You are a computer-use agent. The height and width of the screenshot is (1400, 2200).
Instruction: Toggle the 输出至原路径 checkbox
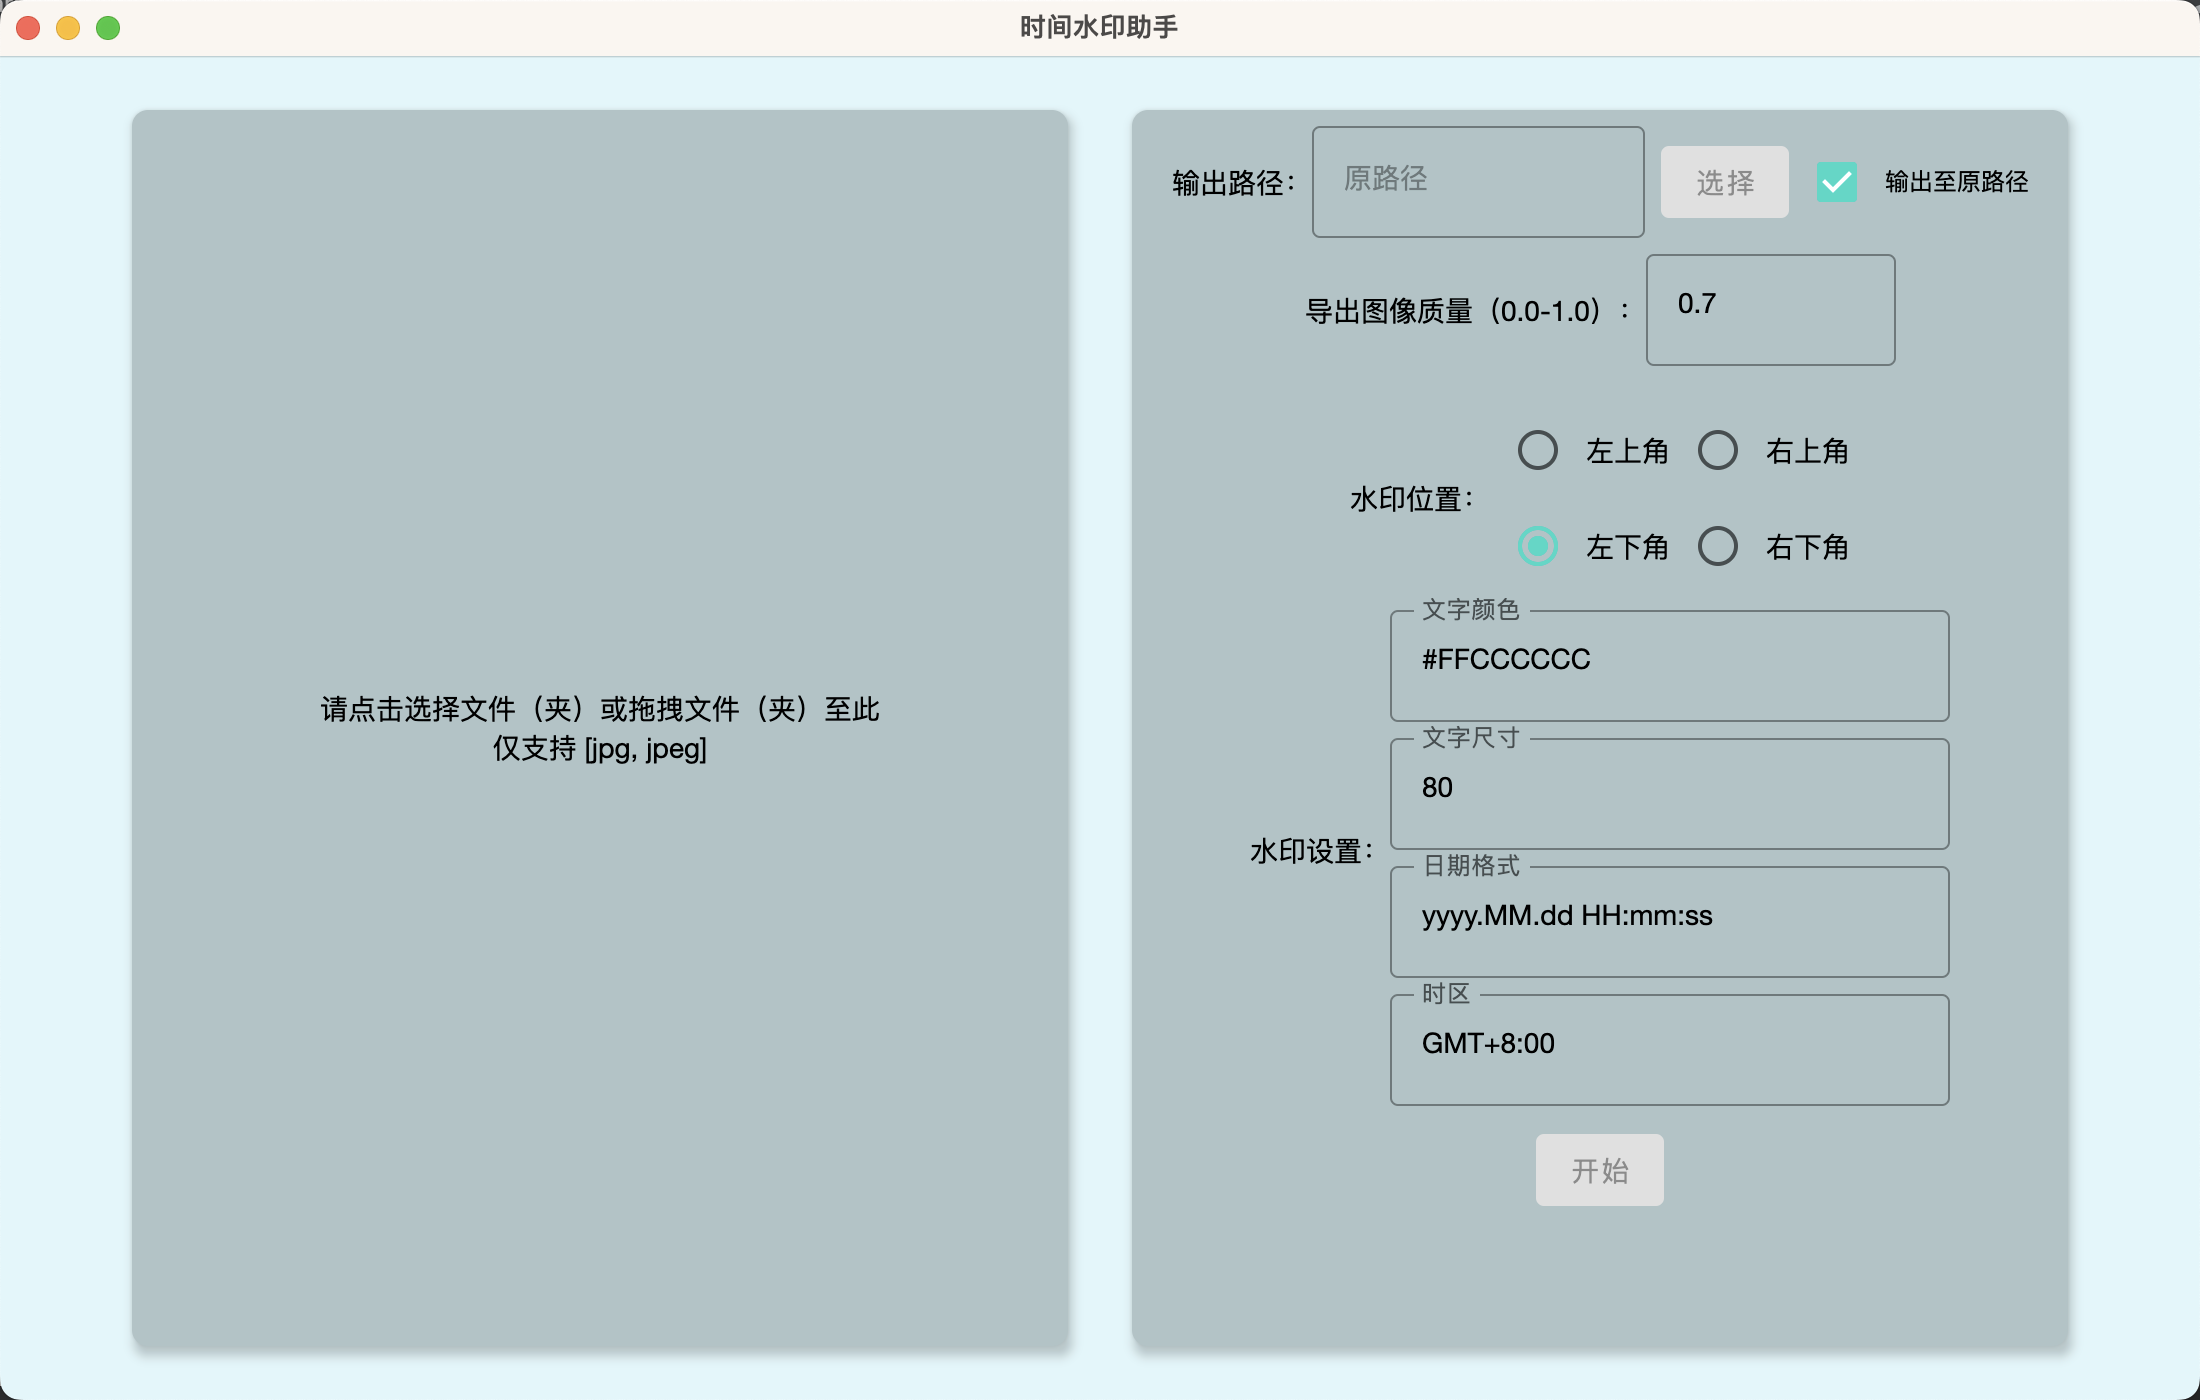1837,182
